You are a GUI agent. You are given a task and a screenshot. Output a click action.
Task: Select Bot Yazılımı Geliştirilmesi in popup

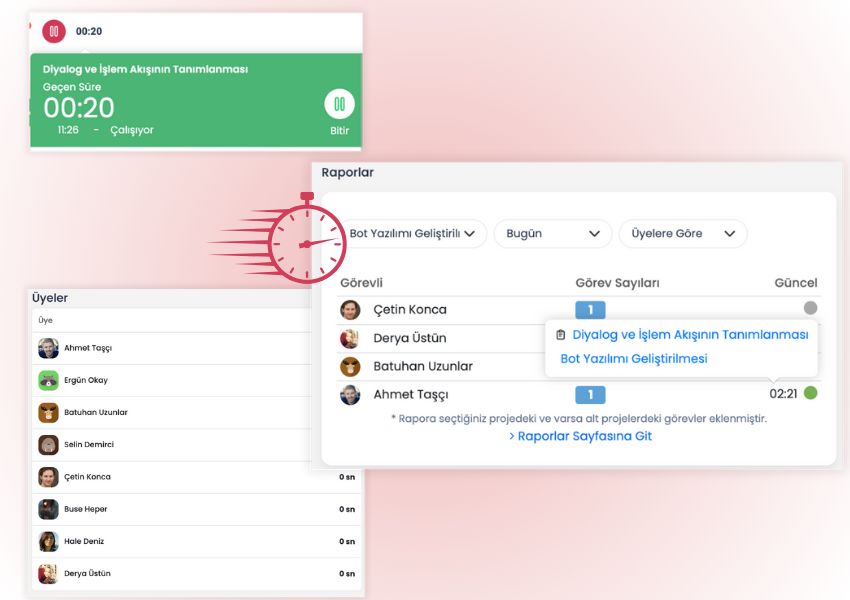[634, 359]
